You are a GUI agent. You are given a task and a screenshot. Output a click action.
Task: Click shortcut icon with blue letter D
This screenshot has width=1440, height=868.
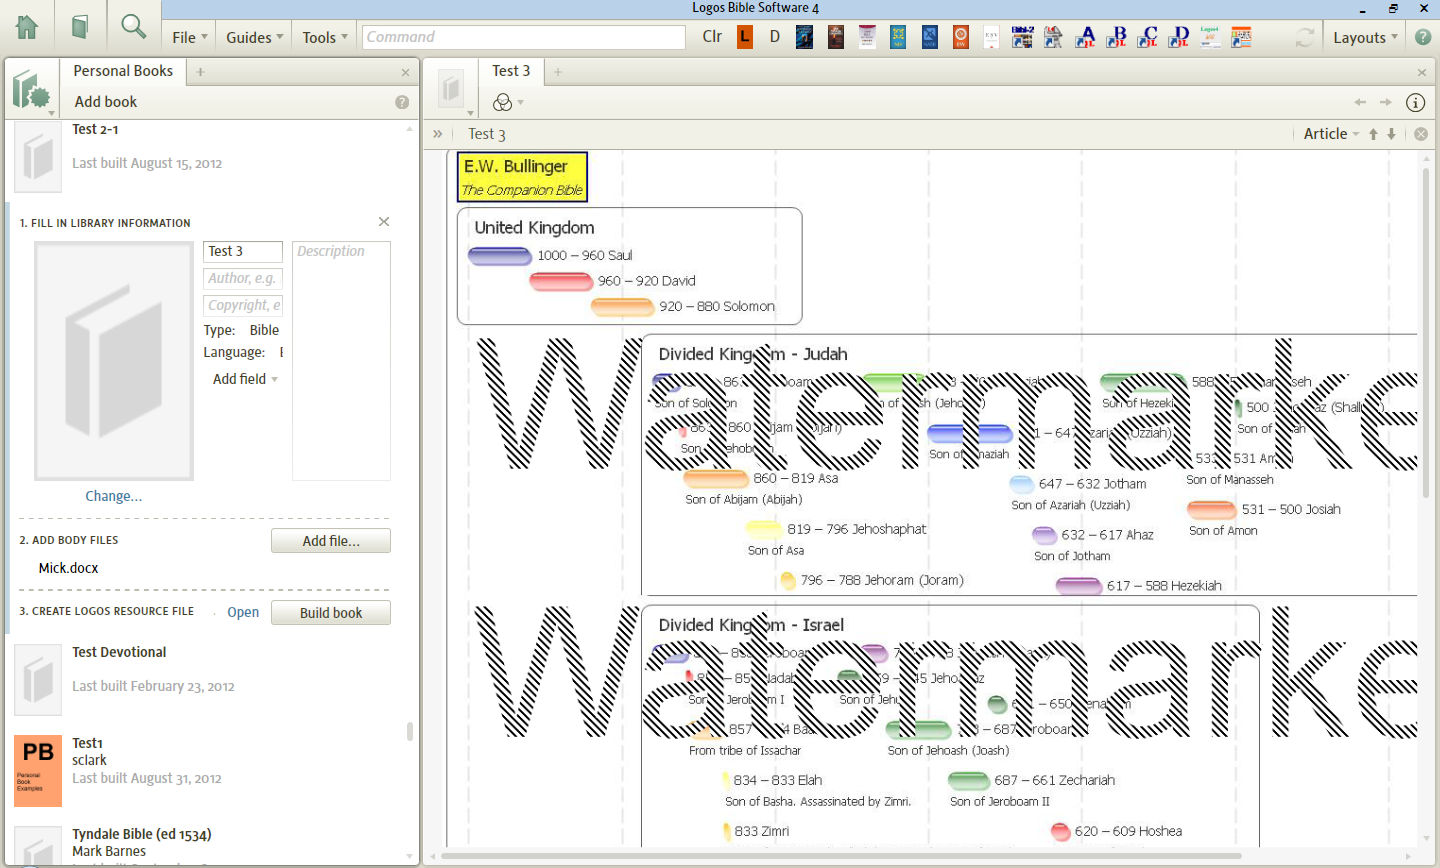[x=1179, y=37]
